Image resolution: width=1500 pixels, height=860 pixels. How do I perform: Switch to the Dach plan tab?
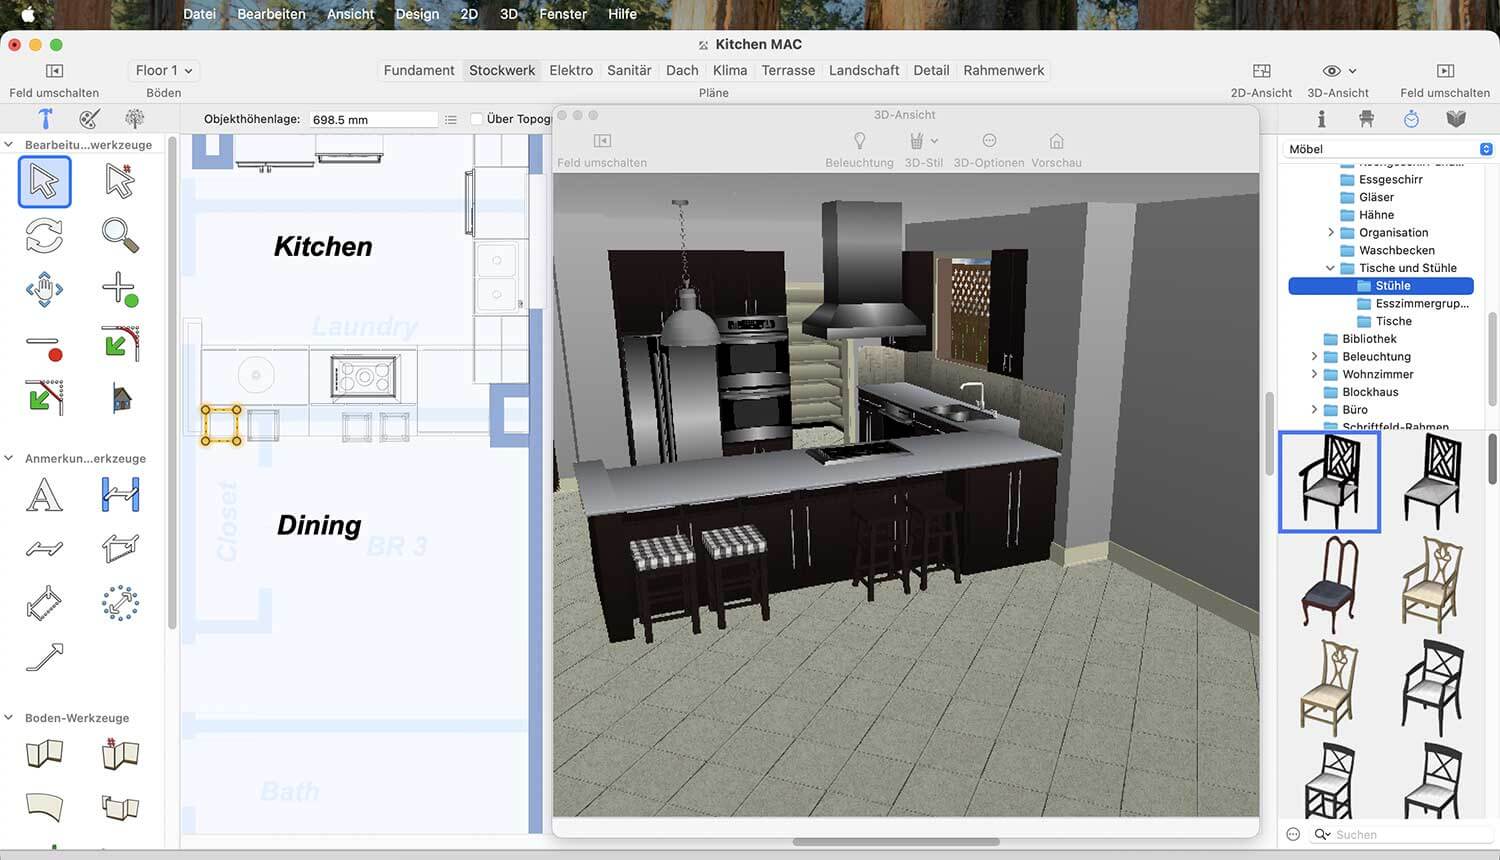pos(682,70)
